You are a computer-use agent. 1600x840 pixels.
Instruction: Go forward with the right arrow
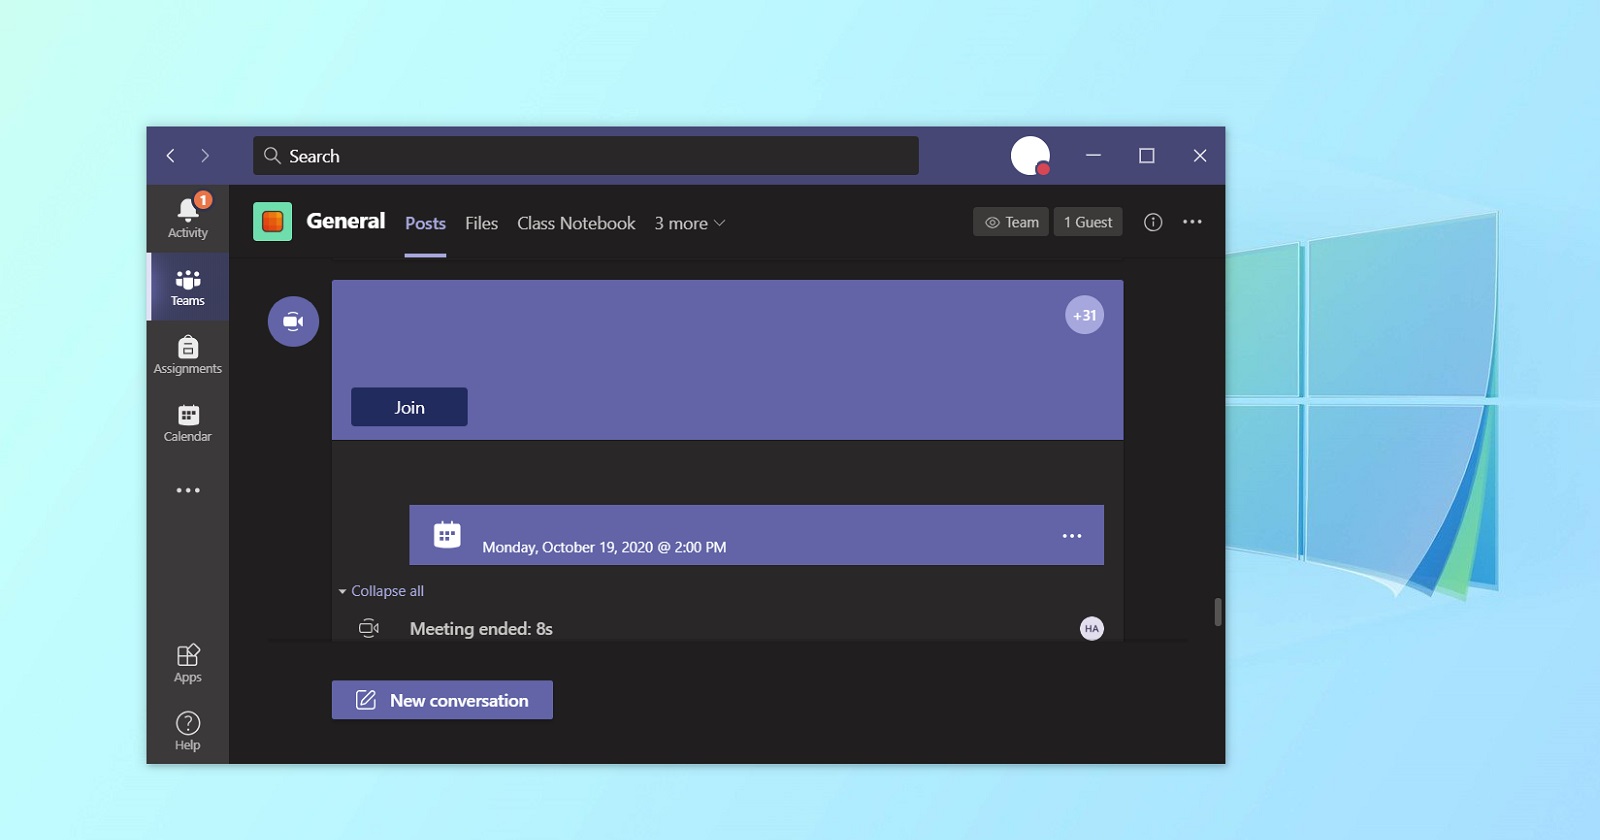pos(205,156)
